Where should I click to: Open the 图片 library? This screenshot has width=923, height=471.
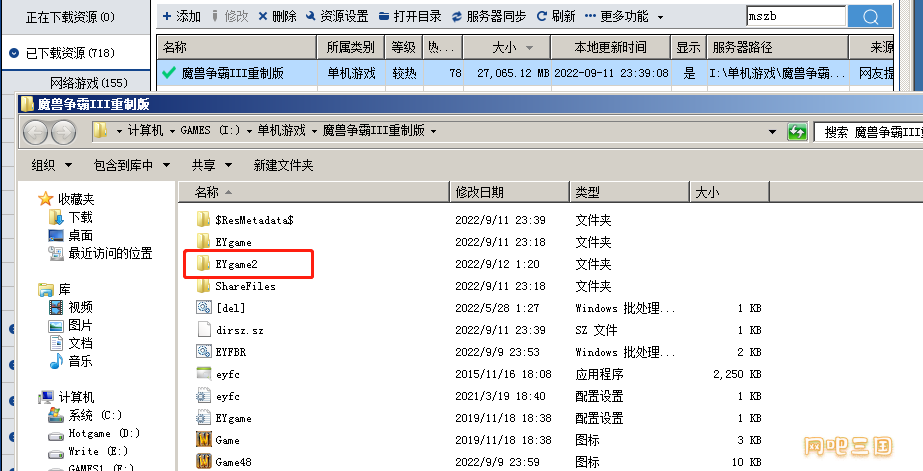click(x=80, y=325)
